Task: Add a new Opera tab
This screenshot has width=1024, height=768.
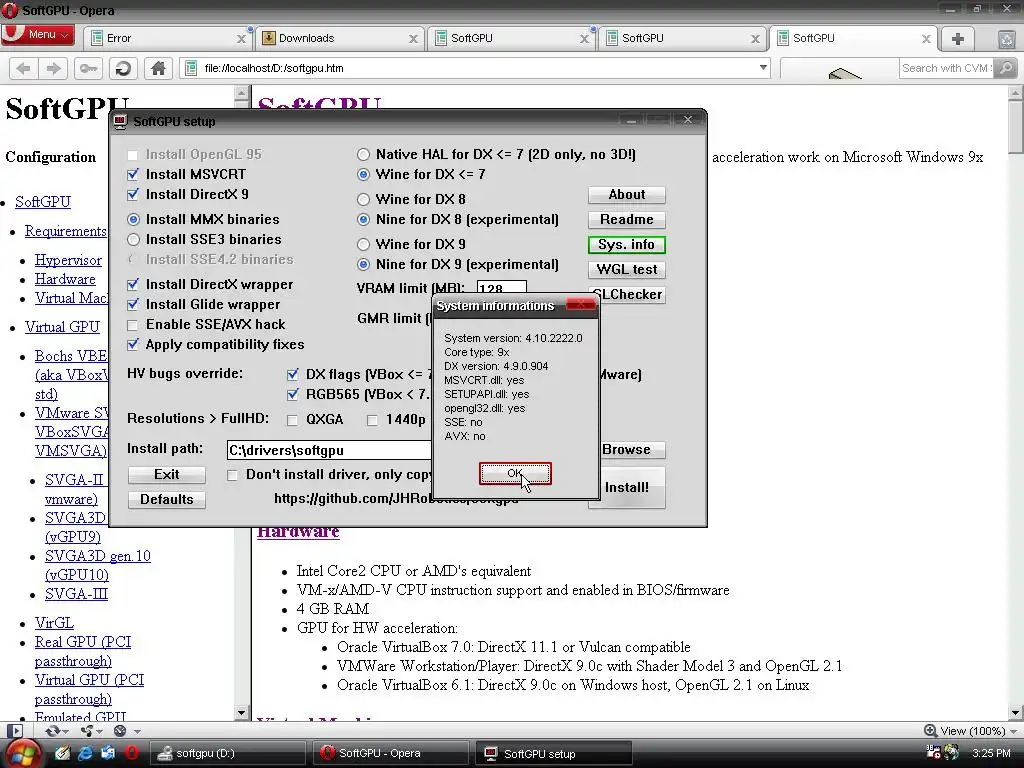Action: coord(957,39)
